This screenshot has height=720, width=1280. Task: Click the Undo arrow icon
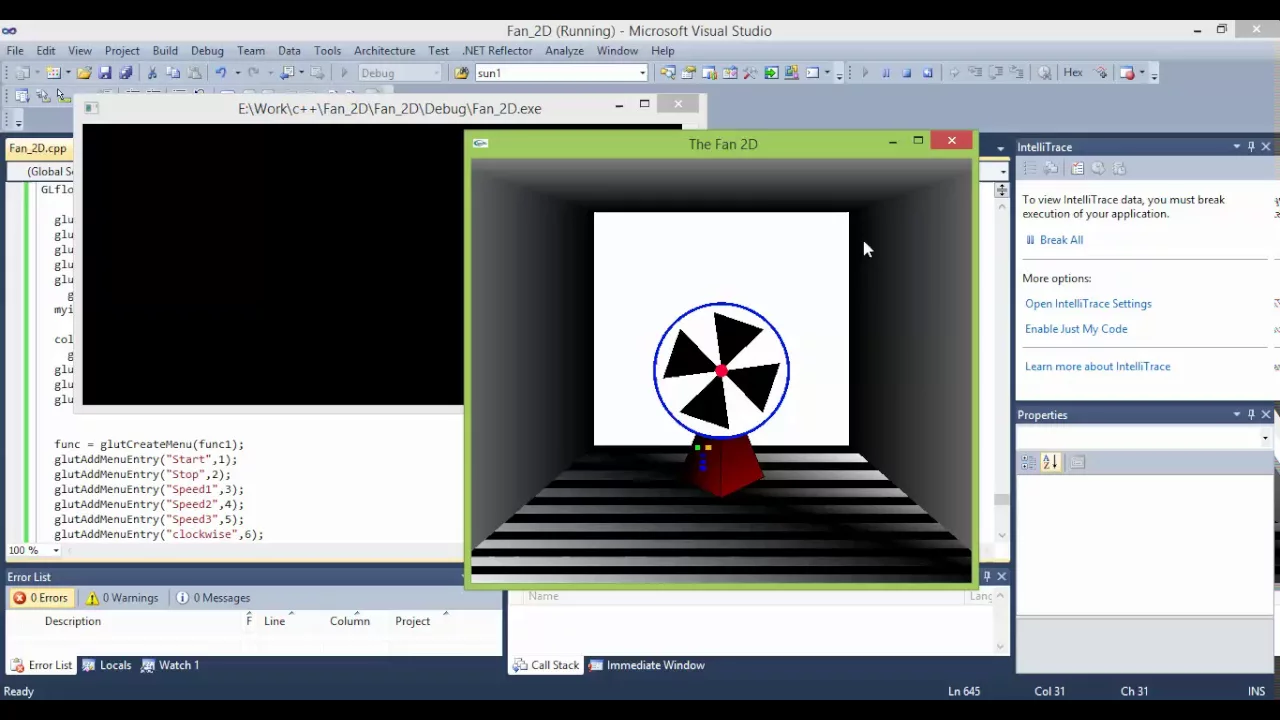221,73
